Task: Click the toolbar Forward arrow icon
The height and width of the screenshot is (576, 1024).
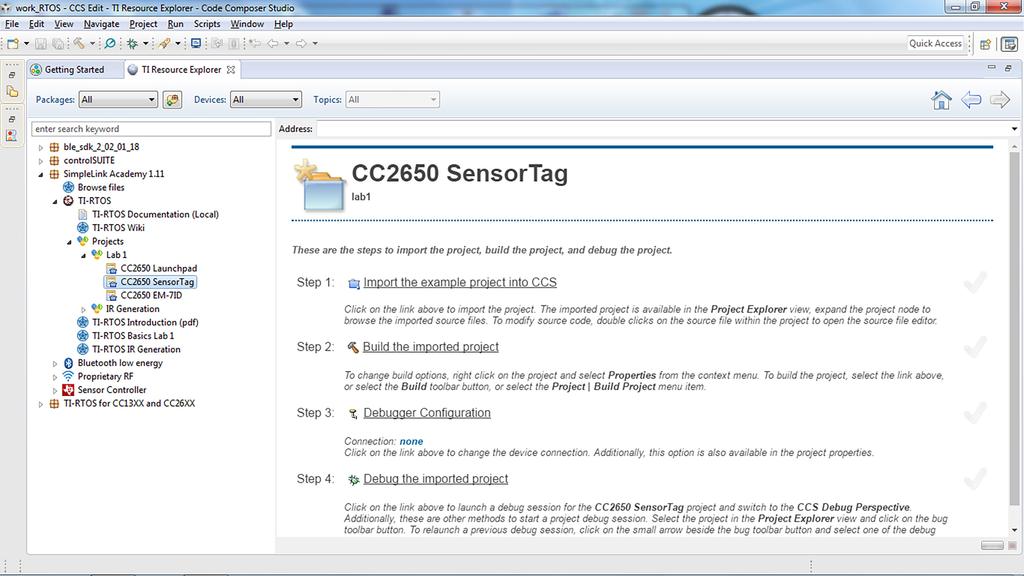Action: tap(301, 43)
